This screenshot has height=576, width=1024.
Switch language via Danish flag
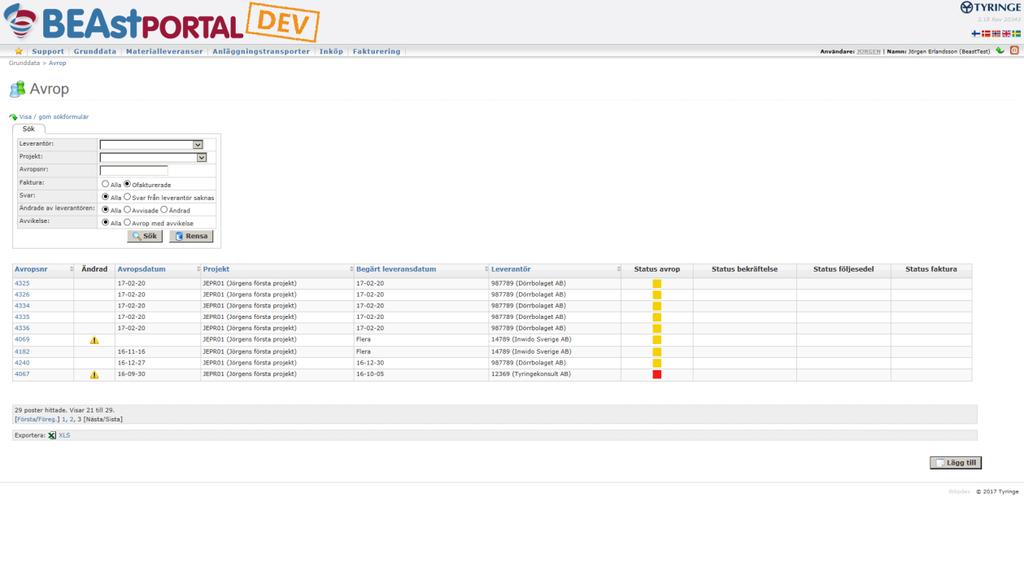point(986,33)
